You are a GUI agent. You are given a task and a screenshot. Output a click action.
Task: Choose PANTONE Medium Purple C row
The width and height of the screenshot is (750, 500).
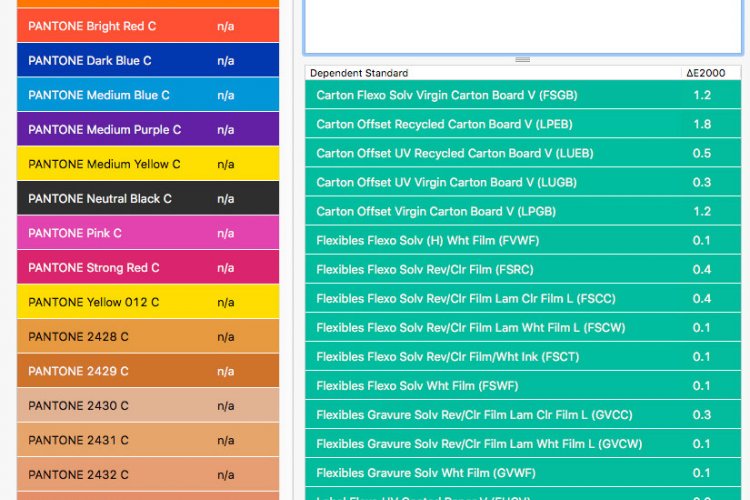[x=148, y=129]
